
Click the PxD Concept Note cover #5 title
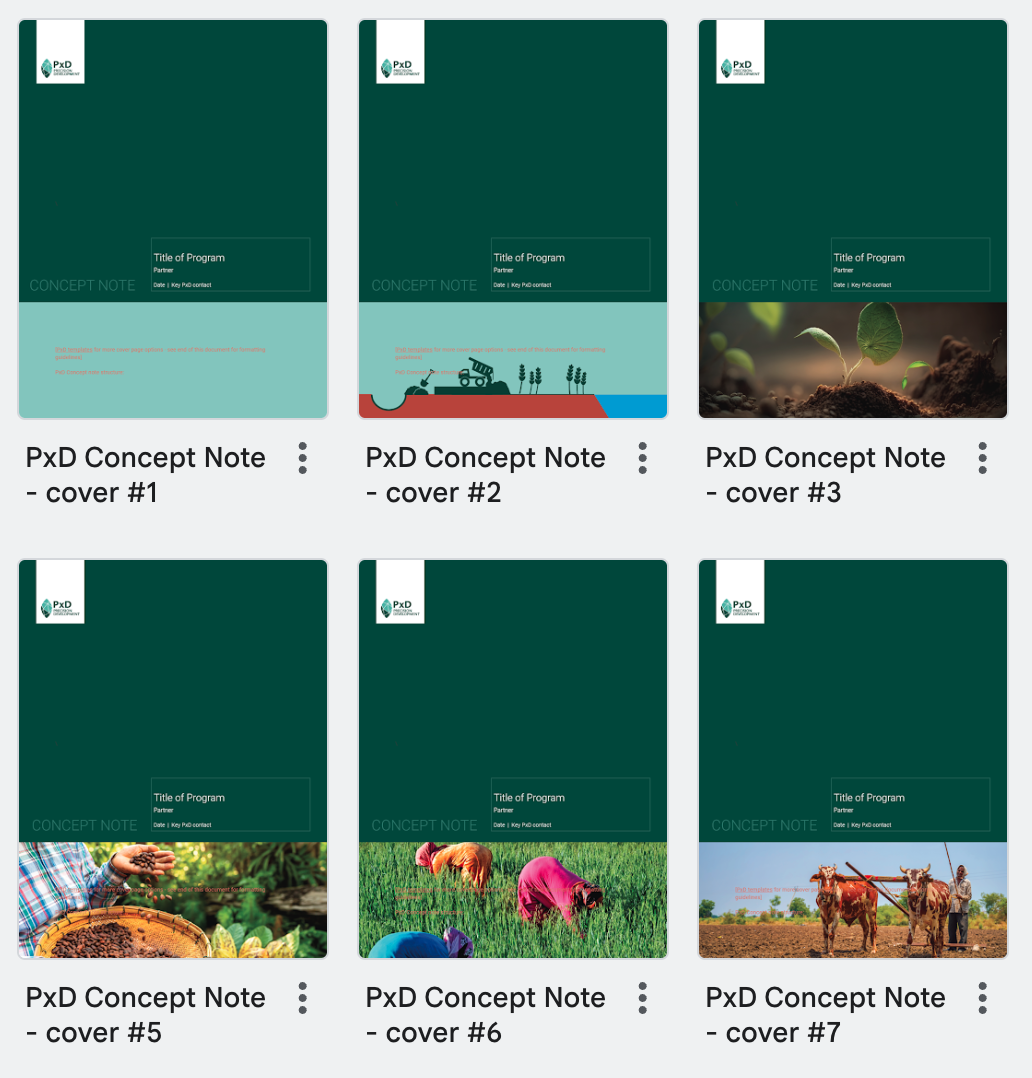(146, 1015)
